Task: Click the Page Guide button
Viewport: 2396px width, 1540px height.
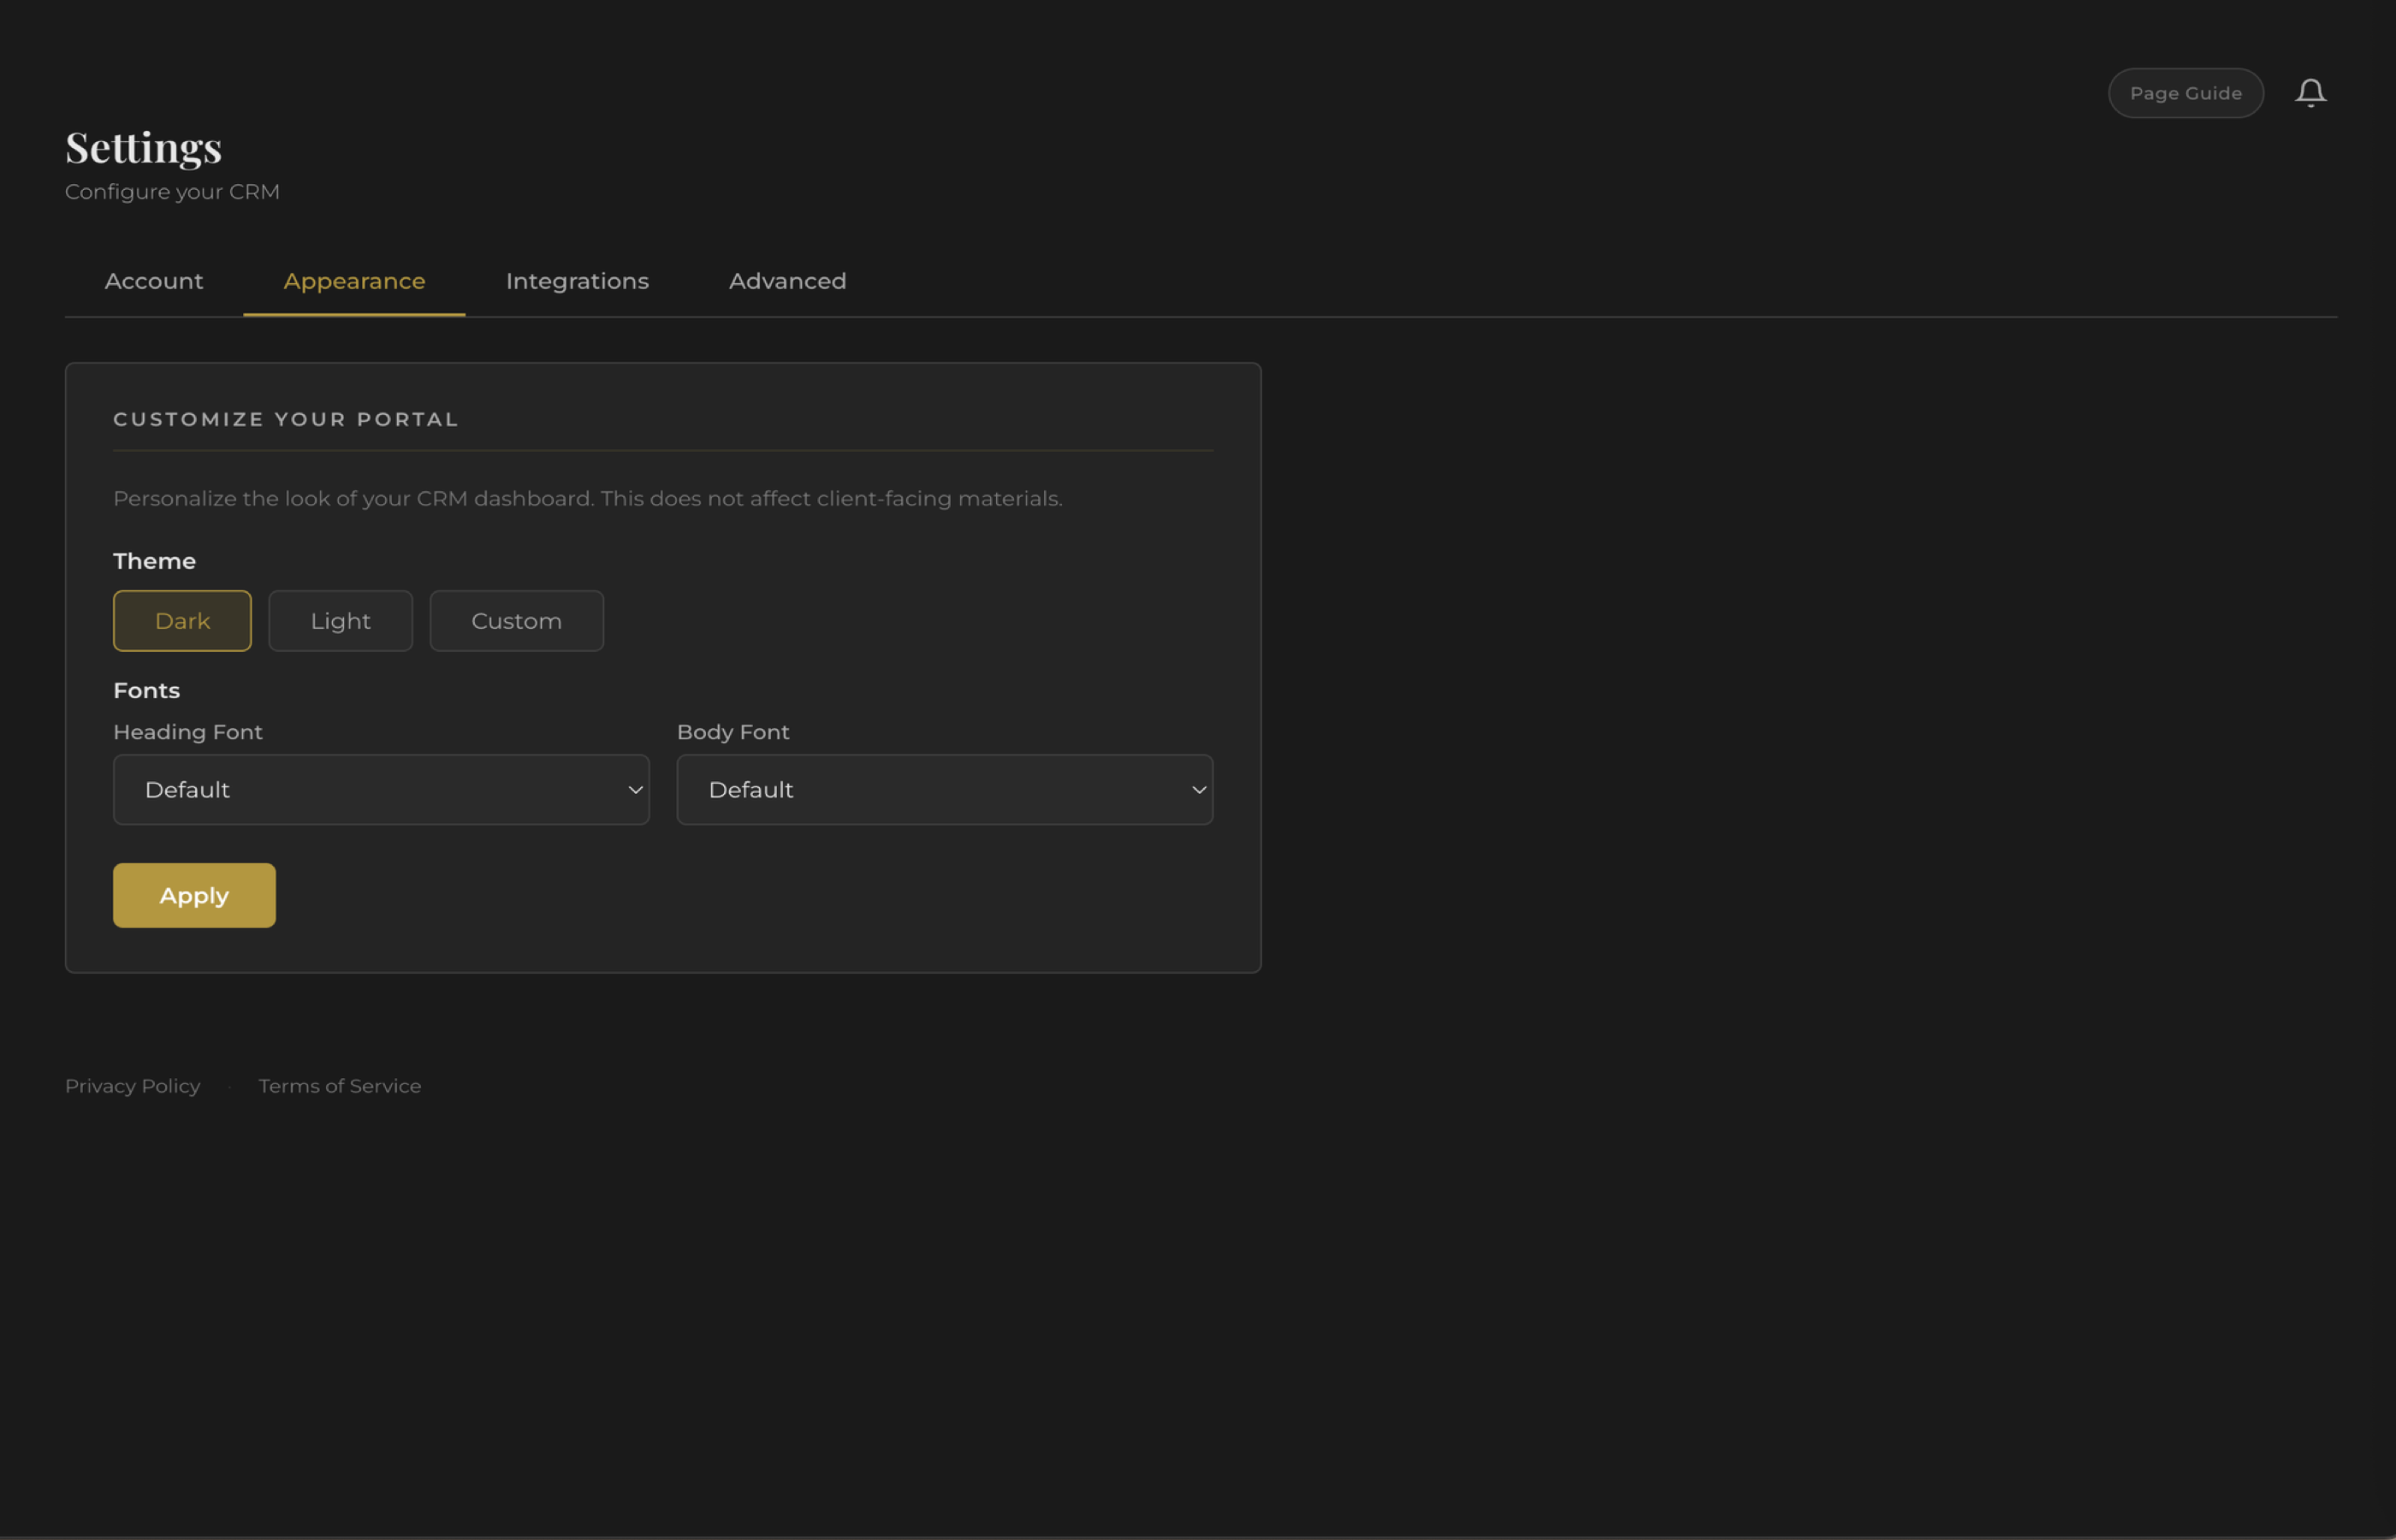Action: tap(2186, 92)
